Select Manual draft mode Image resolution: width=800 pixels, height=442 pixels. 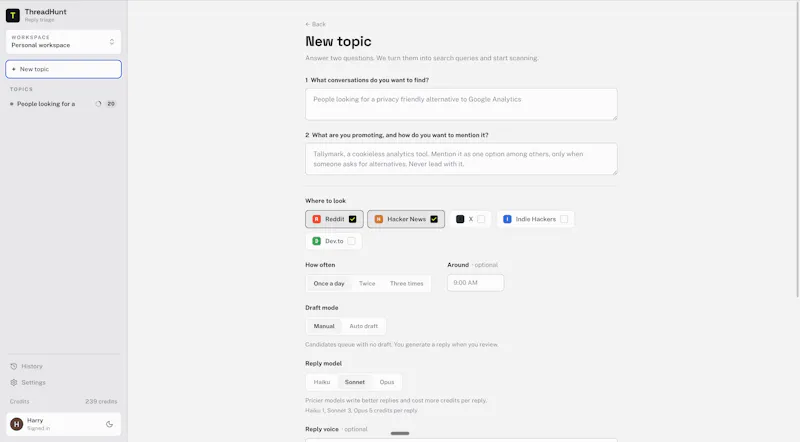click(x=324, y=326)
